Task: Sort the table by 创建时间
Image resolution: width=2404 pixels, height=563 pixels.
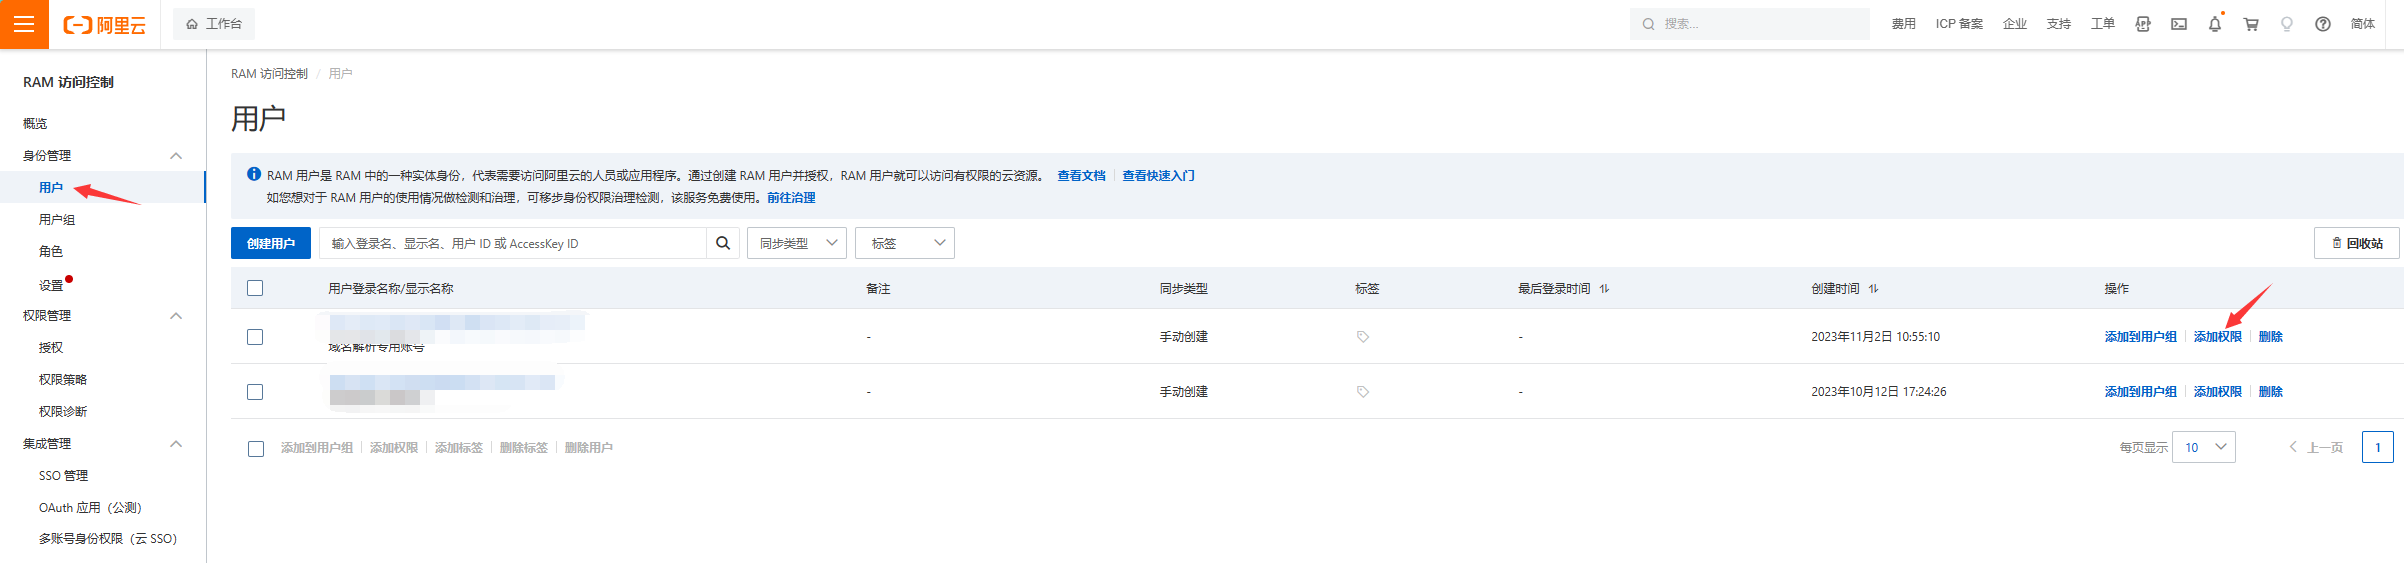Action: point(1873,289)
